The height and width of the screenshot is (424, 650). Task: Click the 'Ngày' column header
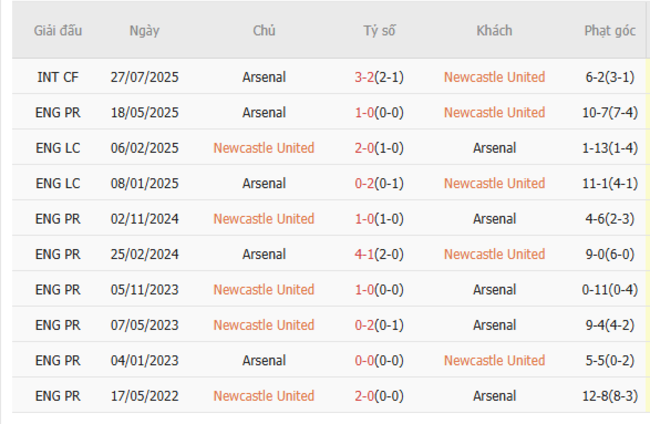point(144,30)
